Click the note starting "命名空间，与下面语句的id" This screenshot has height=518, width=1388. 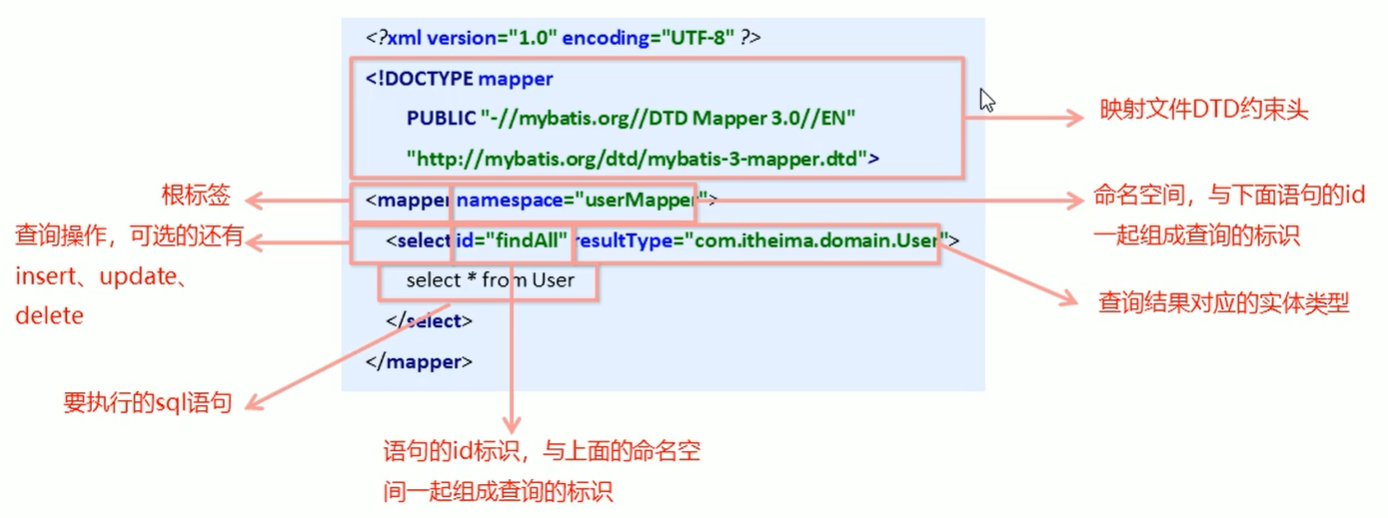(1230, 217)
